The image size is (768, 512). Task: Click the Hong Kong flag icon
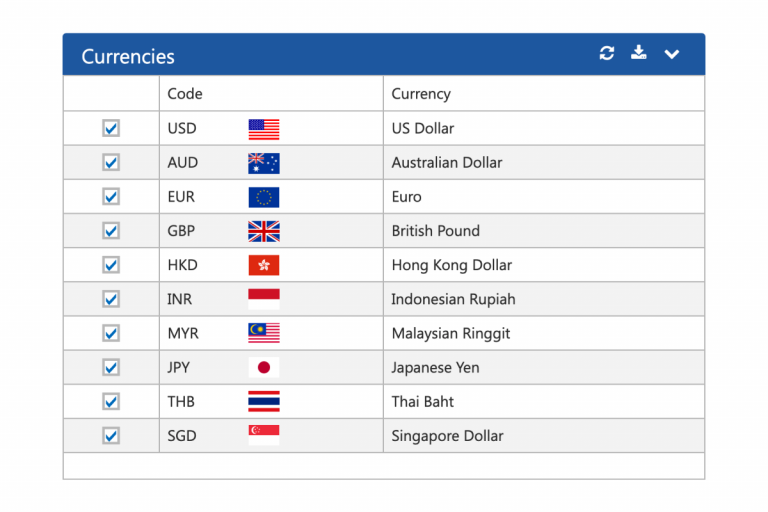coord(264,266)
